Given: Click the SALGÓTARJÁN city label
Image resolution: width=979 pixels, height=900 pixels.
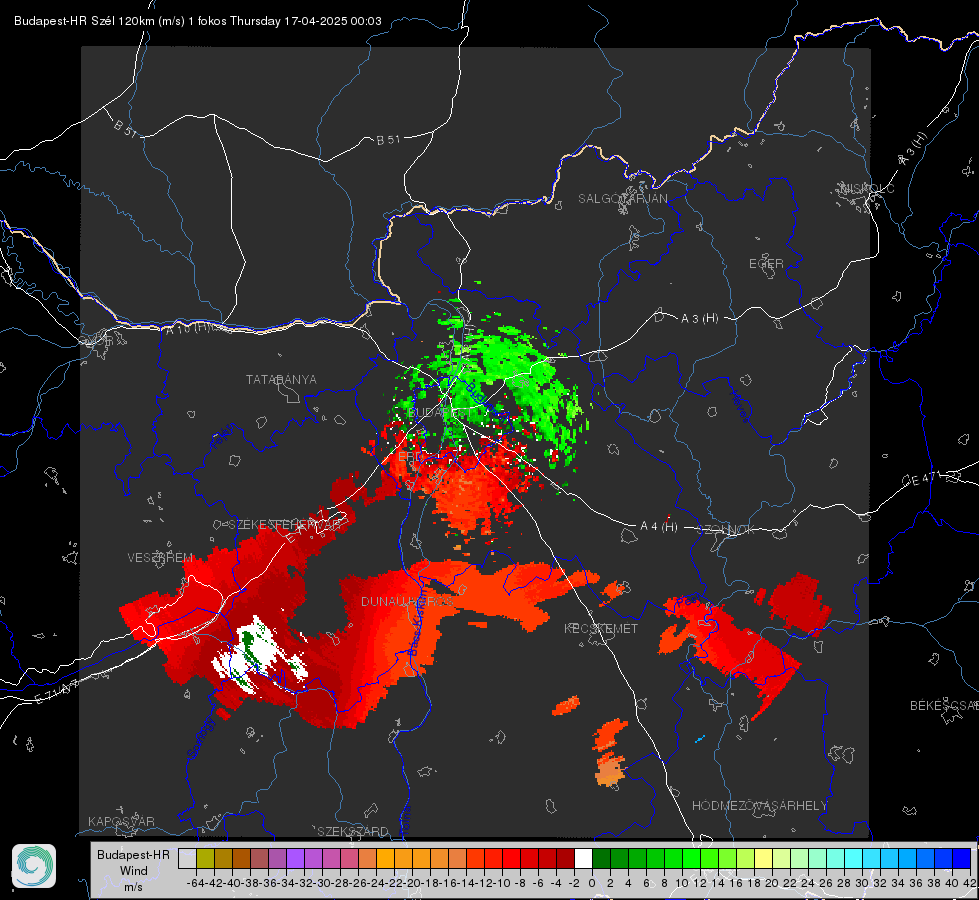Looking at the screenshot, I should pyautogui.click(x=622, y=199).
